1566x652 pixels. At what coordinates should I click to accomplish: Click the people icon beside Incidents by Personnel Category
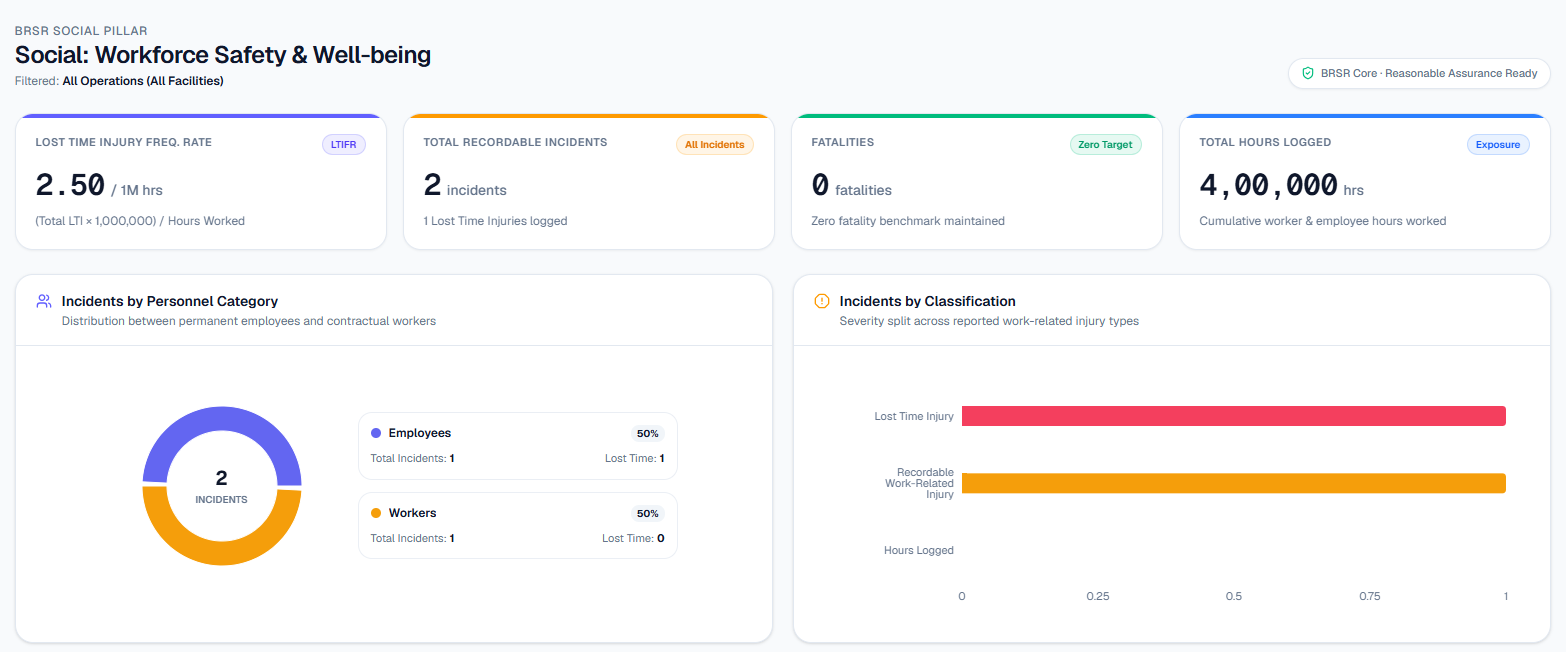point(44,301)
